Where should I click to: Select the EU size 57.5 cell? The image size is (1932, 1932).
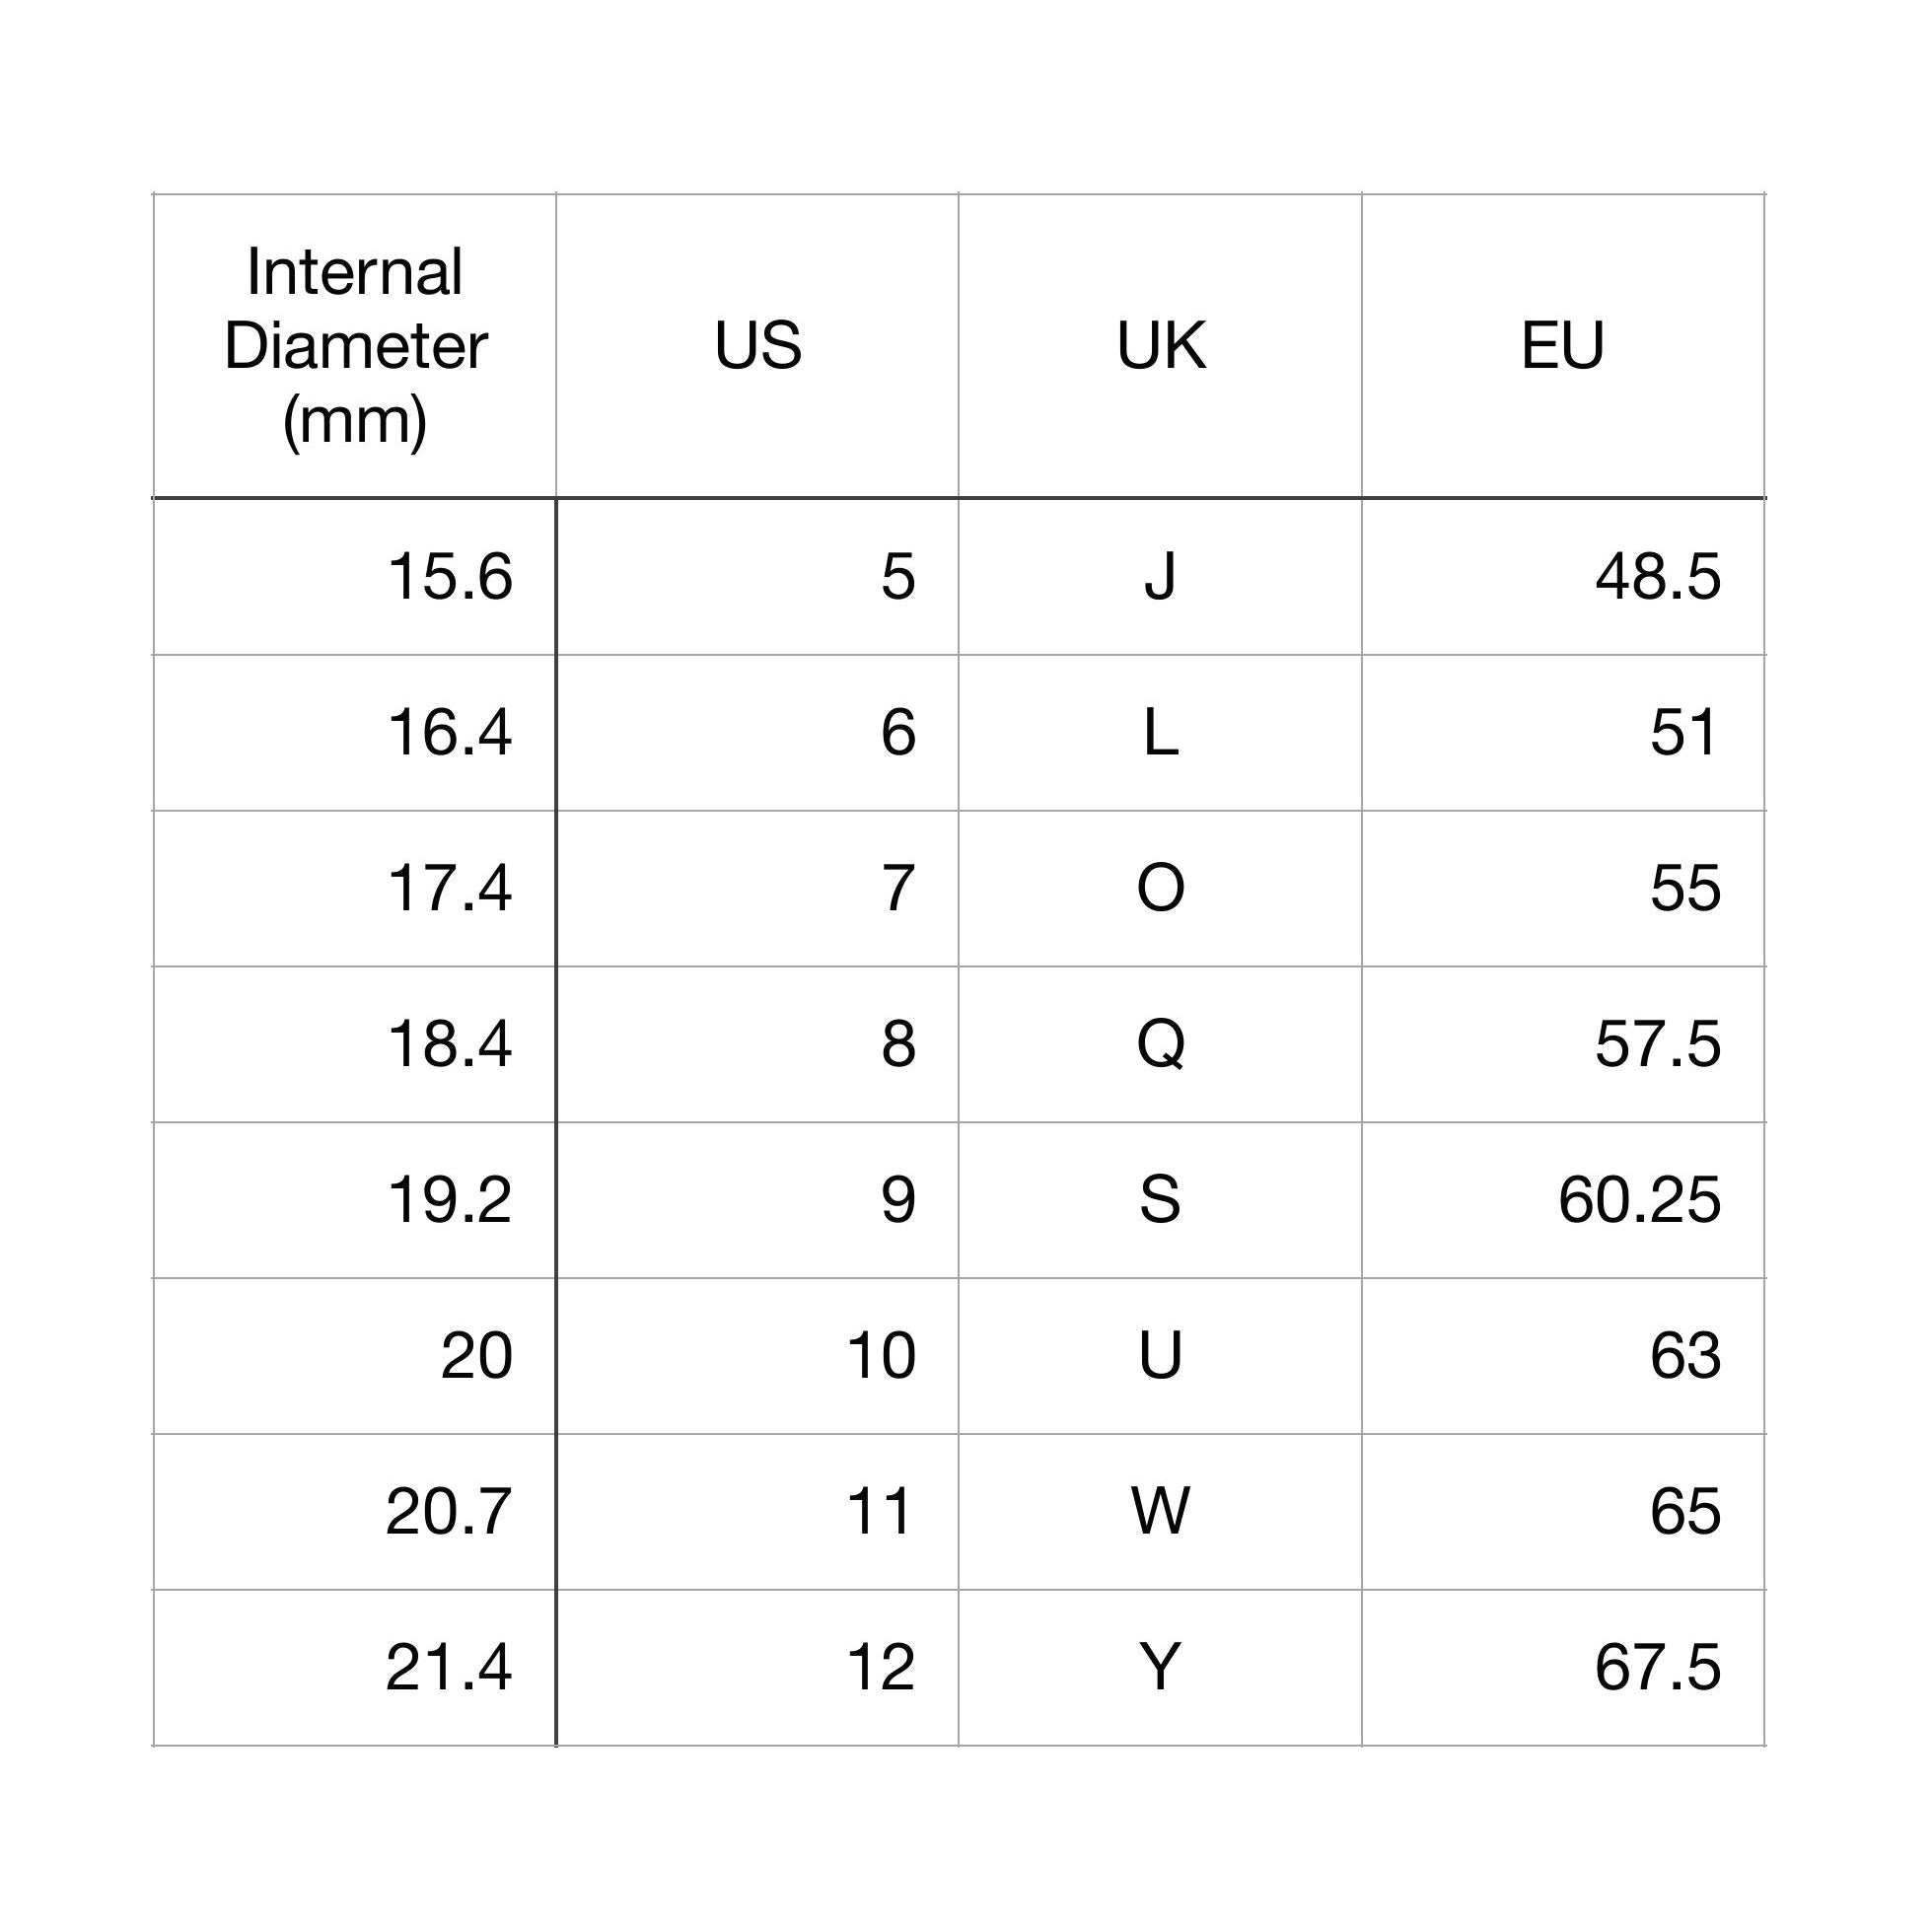pos(1657,1044)
